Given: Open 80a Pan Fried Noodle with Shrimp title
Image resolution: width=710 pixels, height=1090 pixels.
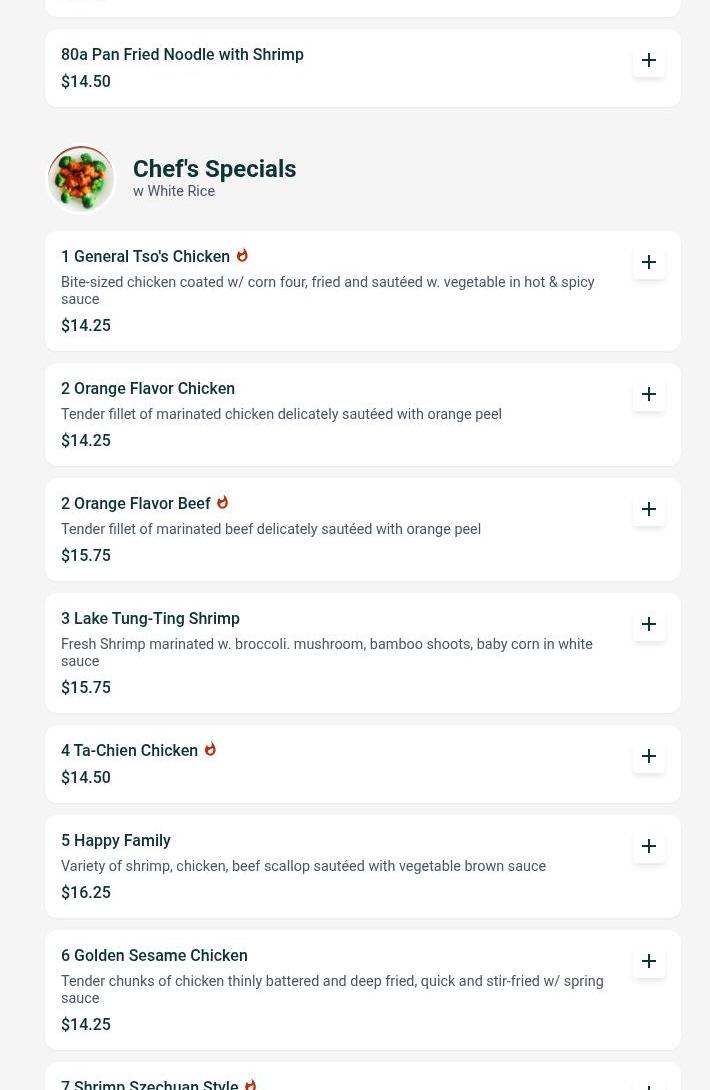Looking at the screenshot, I should pos(182,54).
